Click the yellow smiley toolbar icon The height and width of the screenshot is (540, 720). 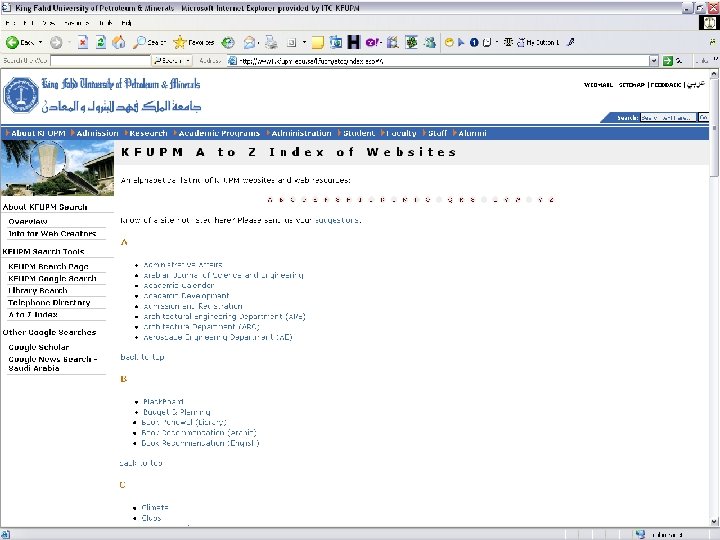(449, 42)
